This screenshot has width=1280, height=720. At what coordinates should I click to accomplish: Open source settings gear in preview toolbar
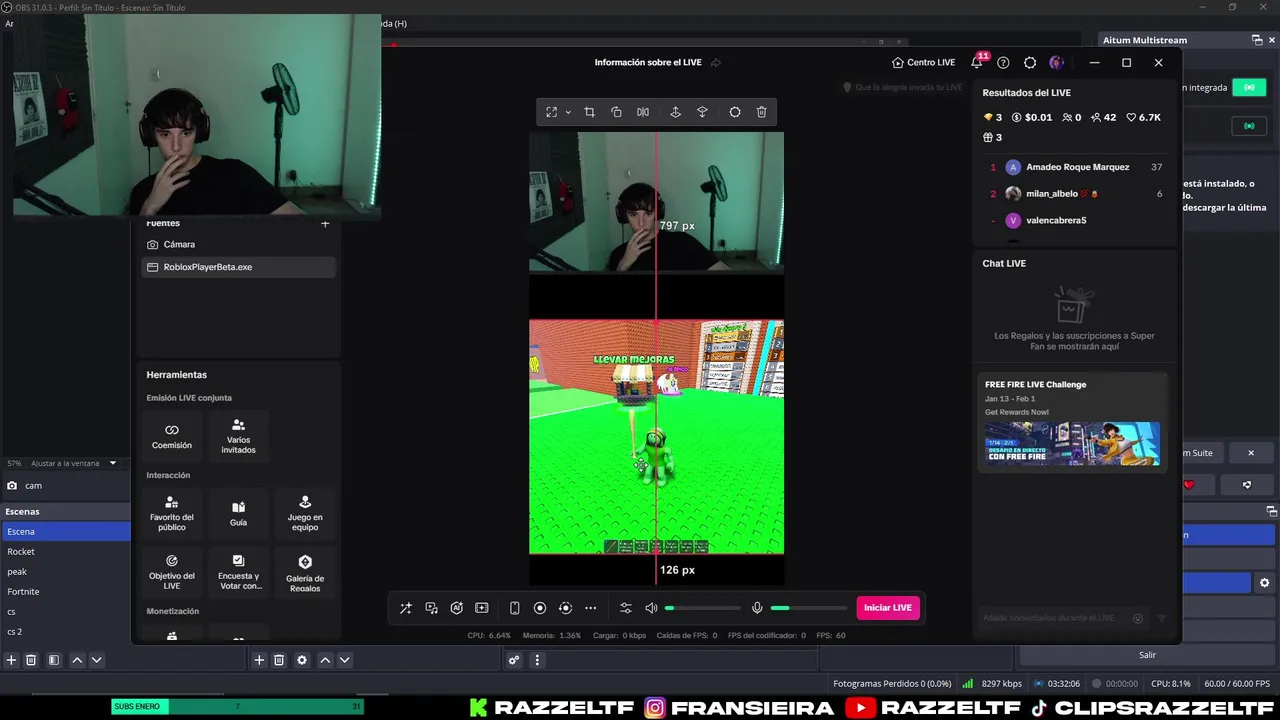click(x=735, y=112)
